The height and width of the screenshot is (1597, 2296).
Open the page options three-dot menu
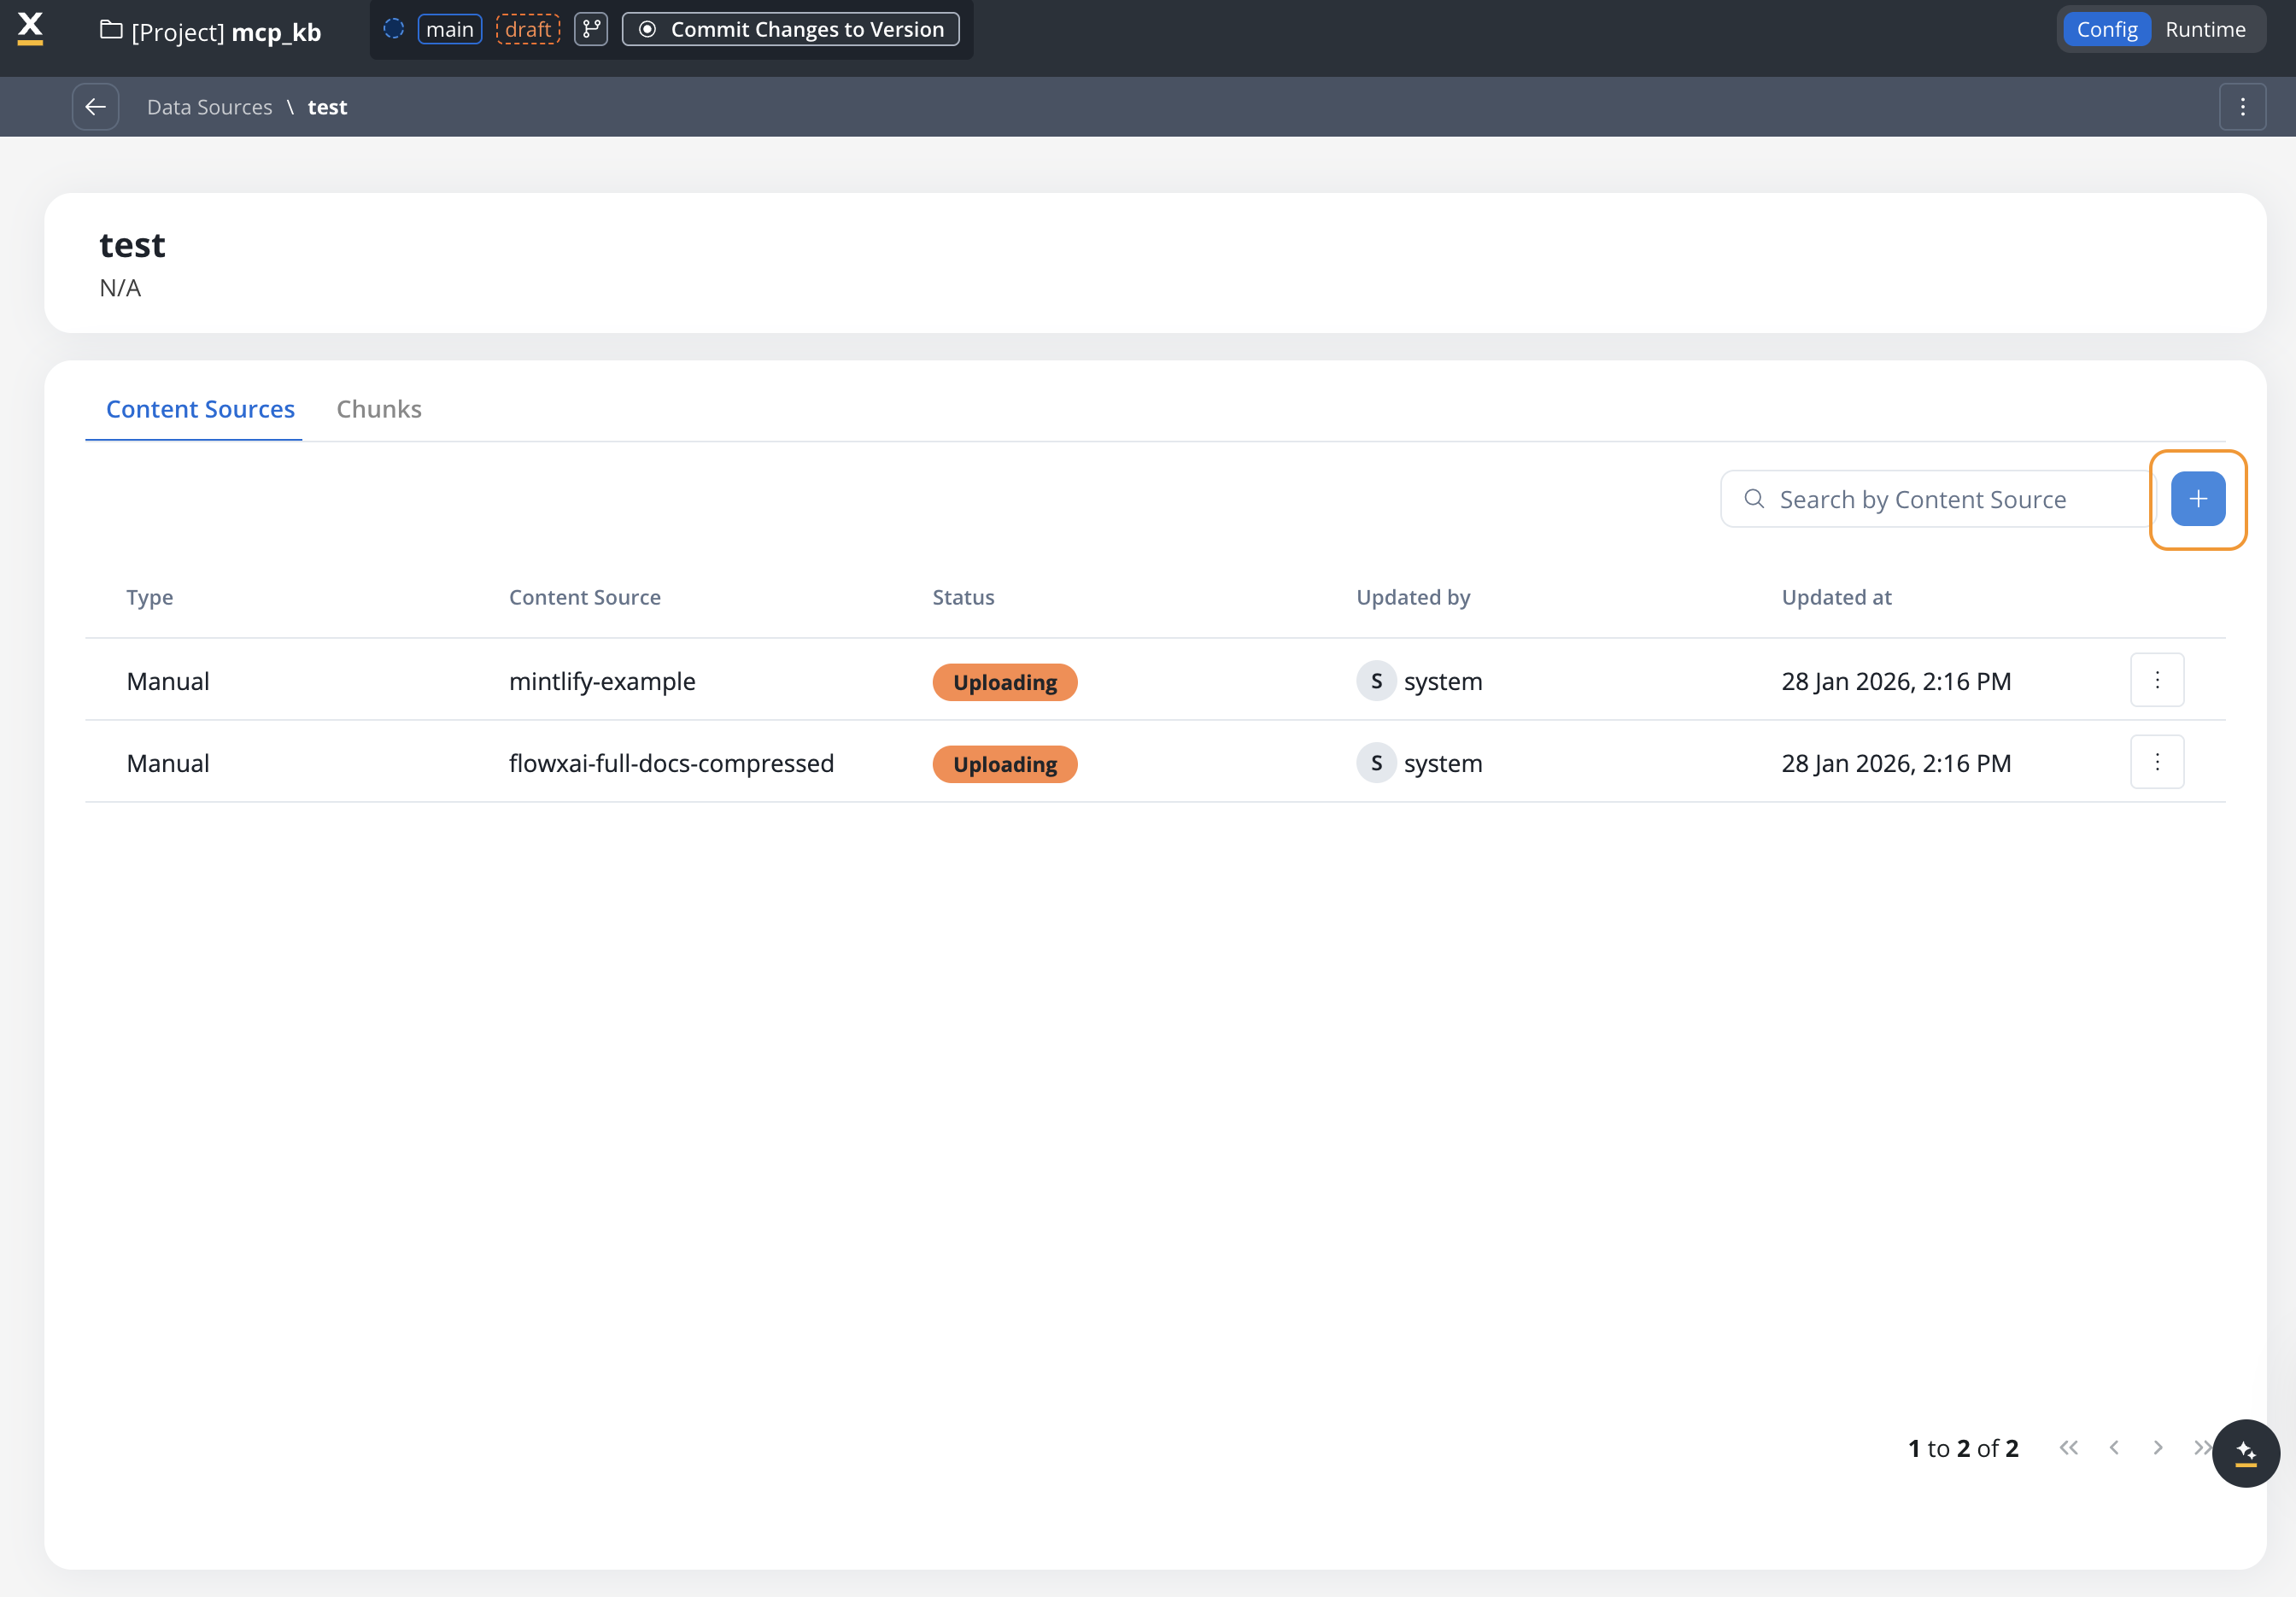pyautogui.click(x=2242, y=107)
